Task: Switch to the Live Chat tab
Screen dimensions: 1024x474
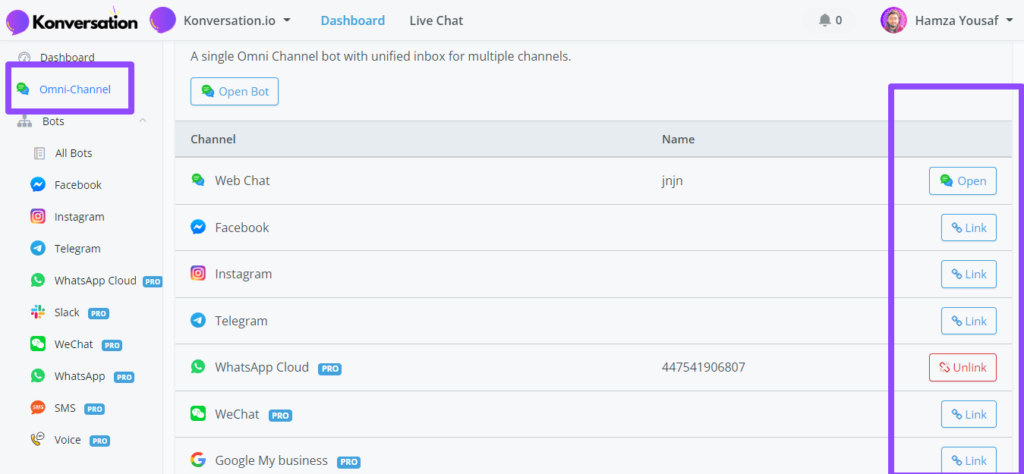Action: (x=436, y=20)
